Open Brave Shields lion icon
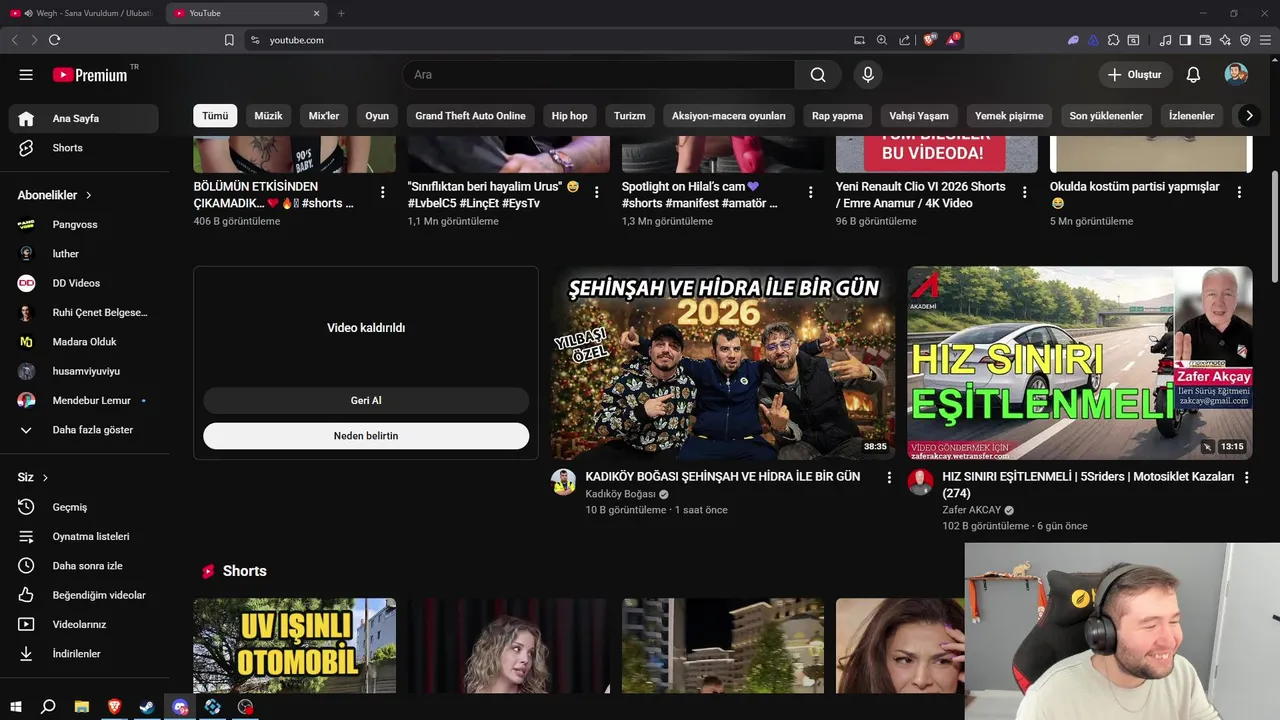Image resolution: width=1280 pixels, height=720 pixels. [x=929, y=40]
